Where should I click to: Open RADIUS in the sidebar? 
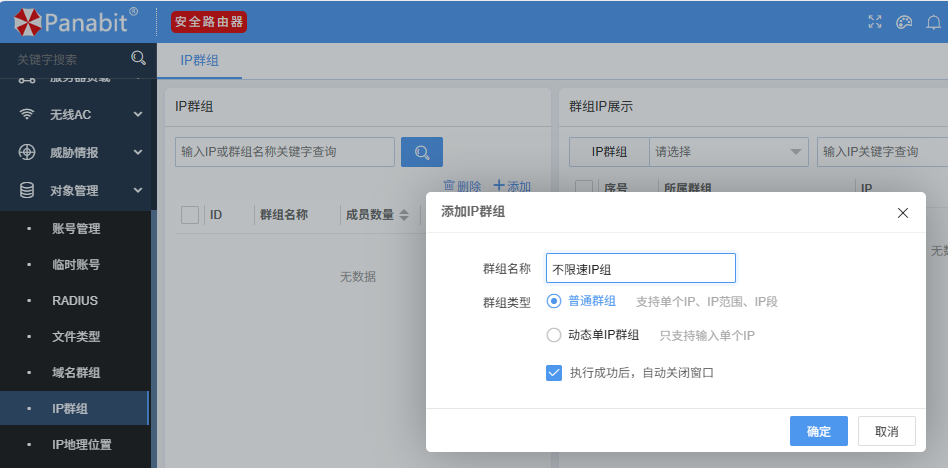tap(75, 301)
